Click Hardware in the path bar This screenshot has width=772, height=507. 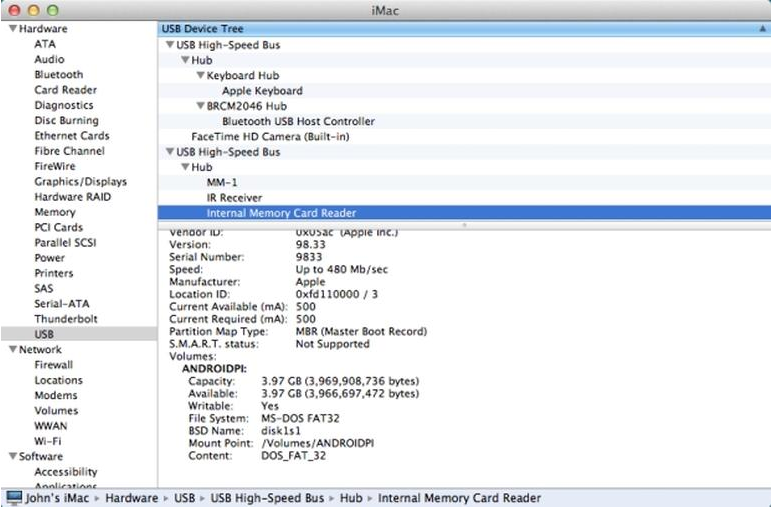point(131,498)
